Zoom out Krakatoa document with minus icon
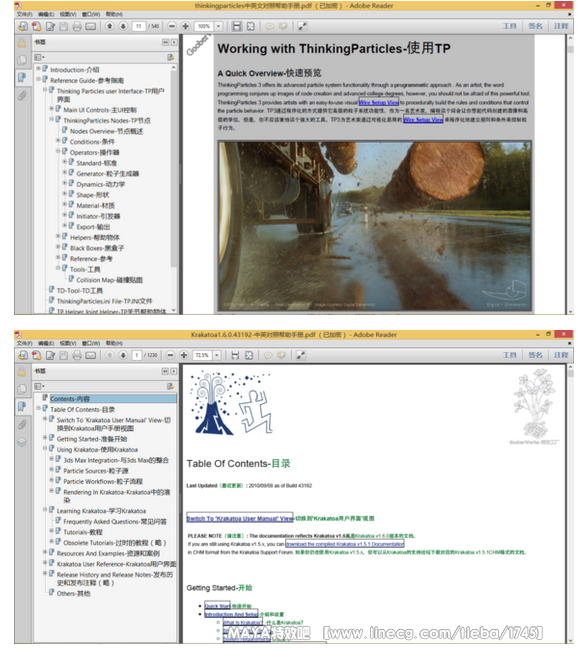The height and width of the screenshot is (650, 577). point(170,355)
